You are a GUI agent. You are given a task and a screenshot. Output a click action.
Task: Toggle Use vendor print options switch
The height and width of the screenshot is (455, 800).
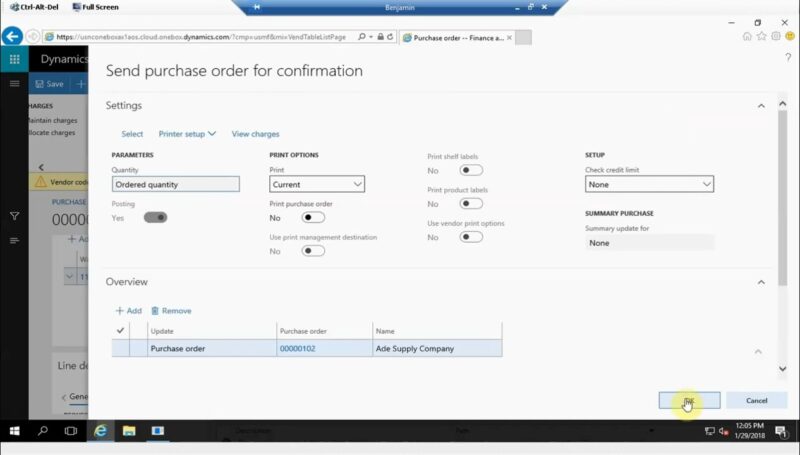point(471,237)
